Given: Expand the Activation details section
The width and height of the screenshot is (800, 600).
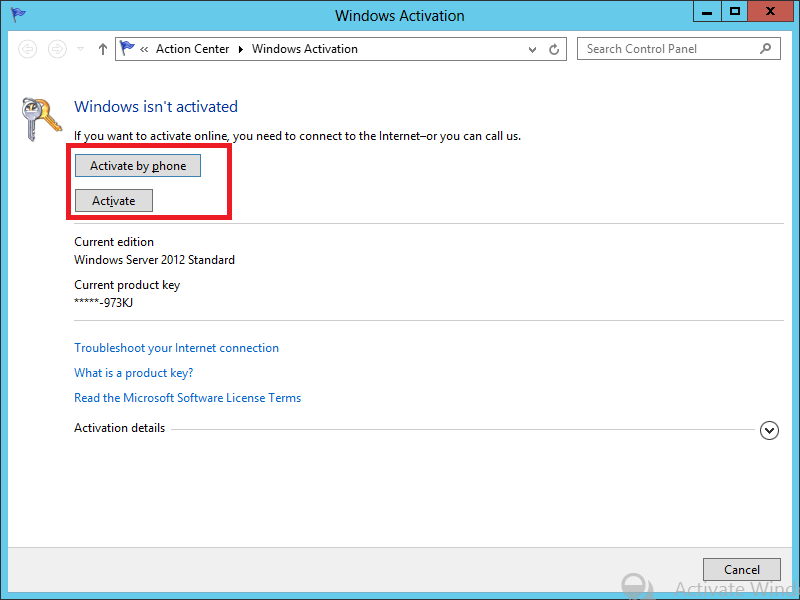Looking at the screenshot, I should coord(769,430).
